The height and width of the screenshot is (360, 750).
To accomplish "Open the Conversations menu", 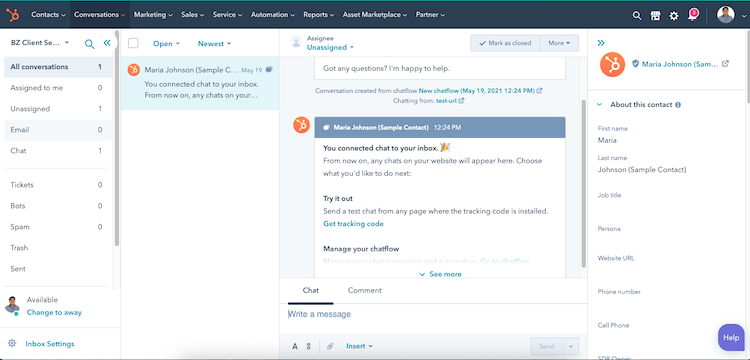I will [x=100, y=15].
